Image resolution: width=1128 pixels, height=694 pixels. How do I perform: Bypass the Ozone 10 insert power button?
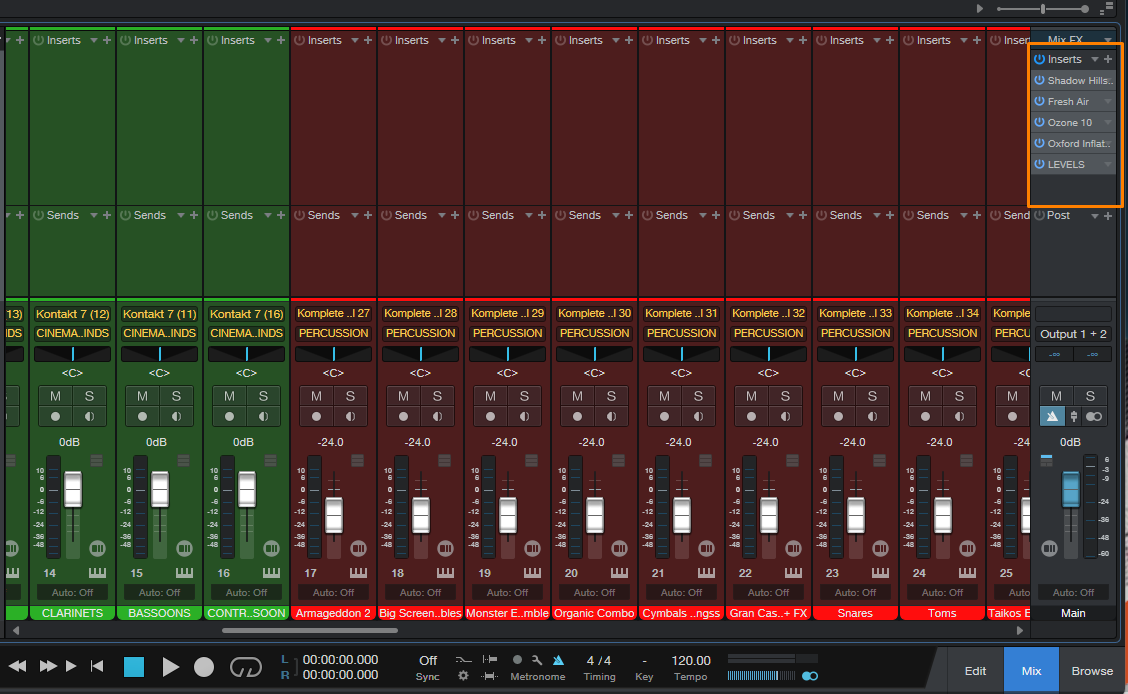(x=1039, y=123)
